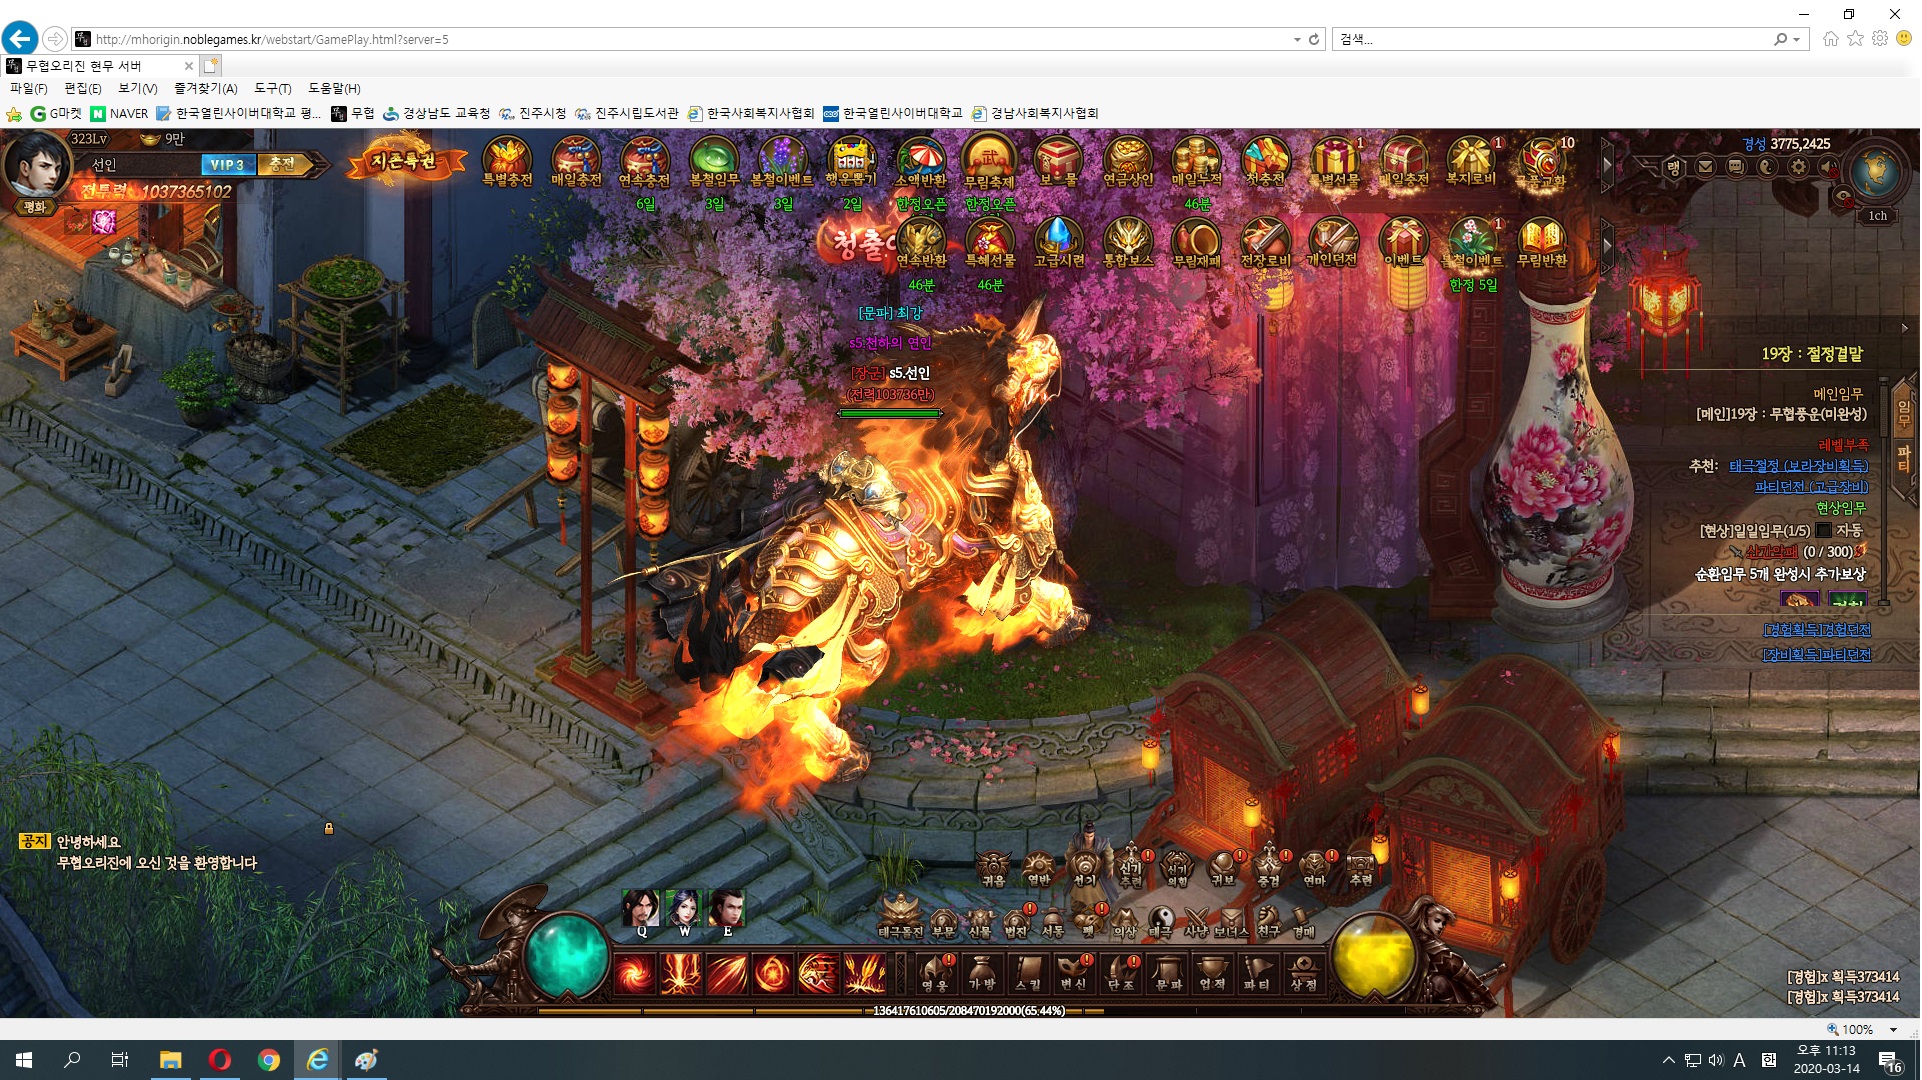Open the 도움말(H) menu
The height and width of the screenshot is (1080, 1922).
point(334,88)
